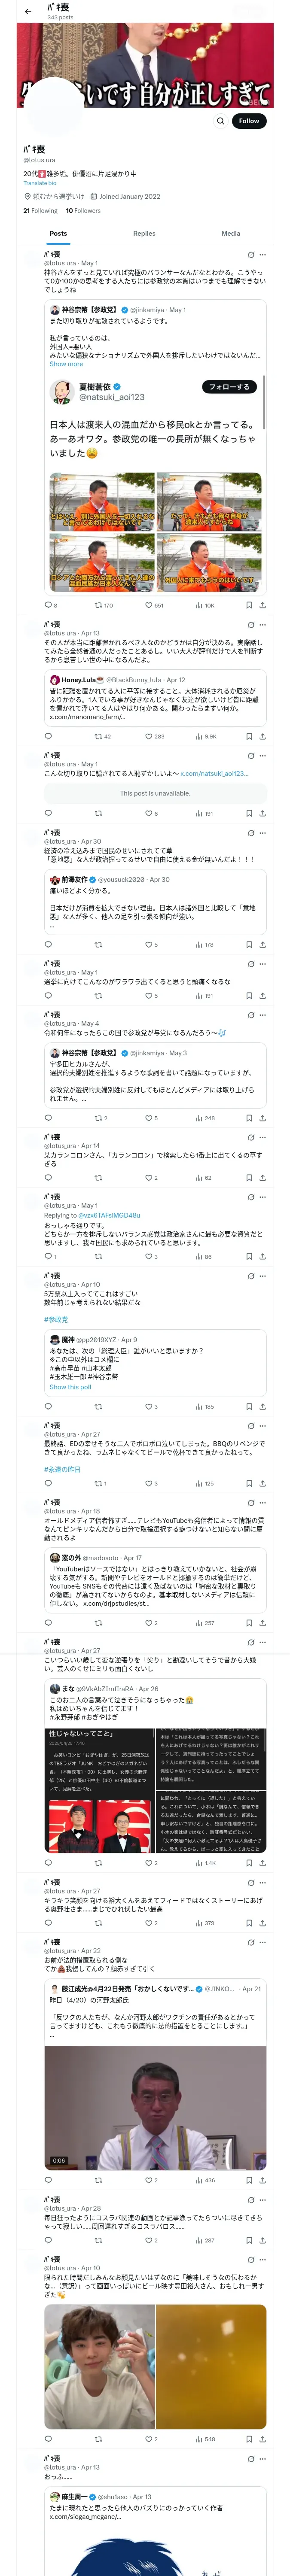Click the share icon on the Apr 30 post
Image resolution: width=290 pixels, height=2576 pixels.
(x=263, y=944)
